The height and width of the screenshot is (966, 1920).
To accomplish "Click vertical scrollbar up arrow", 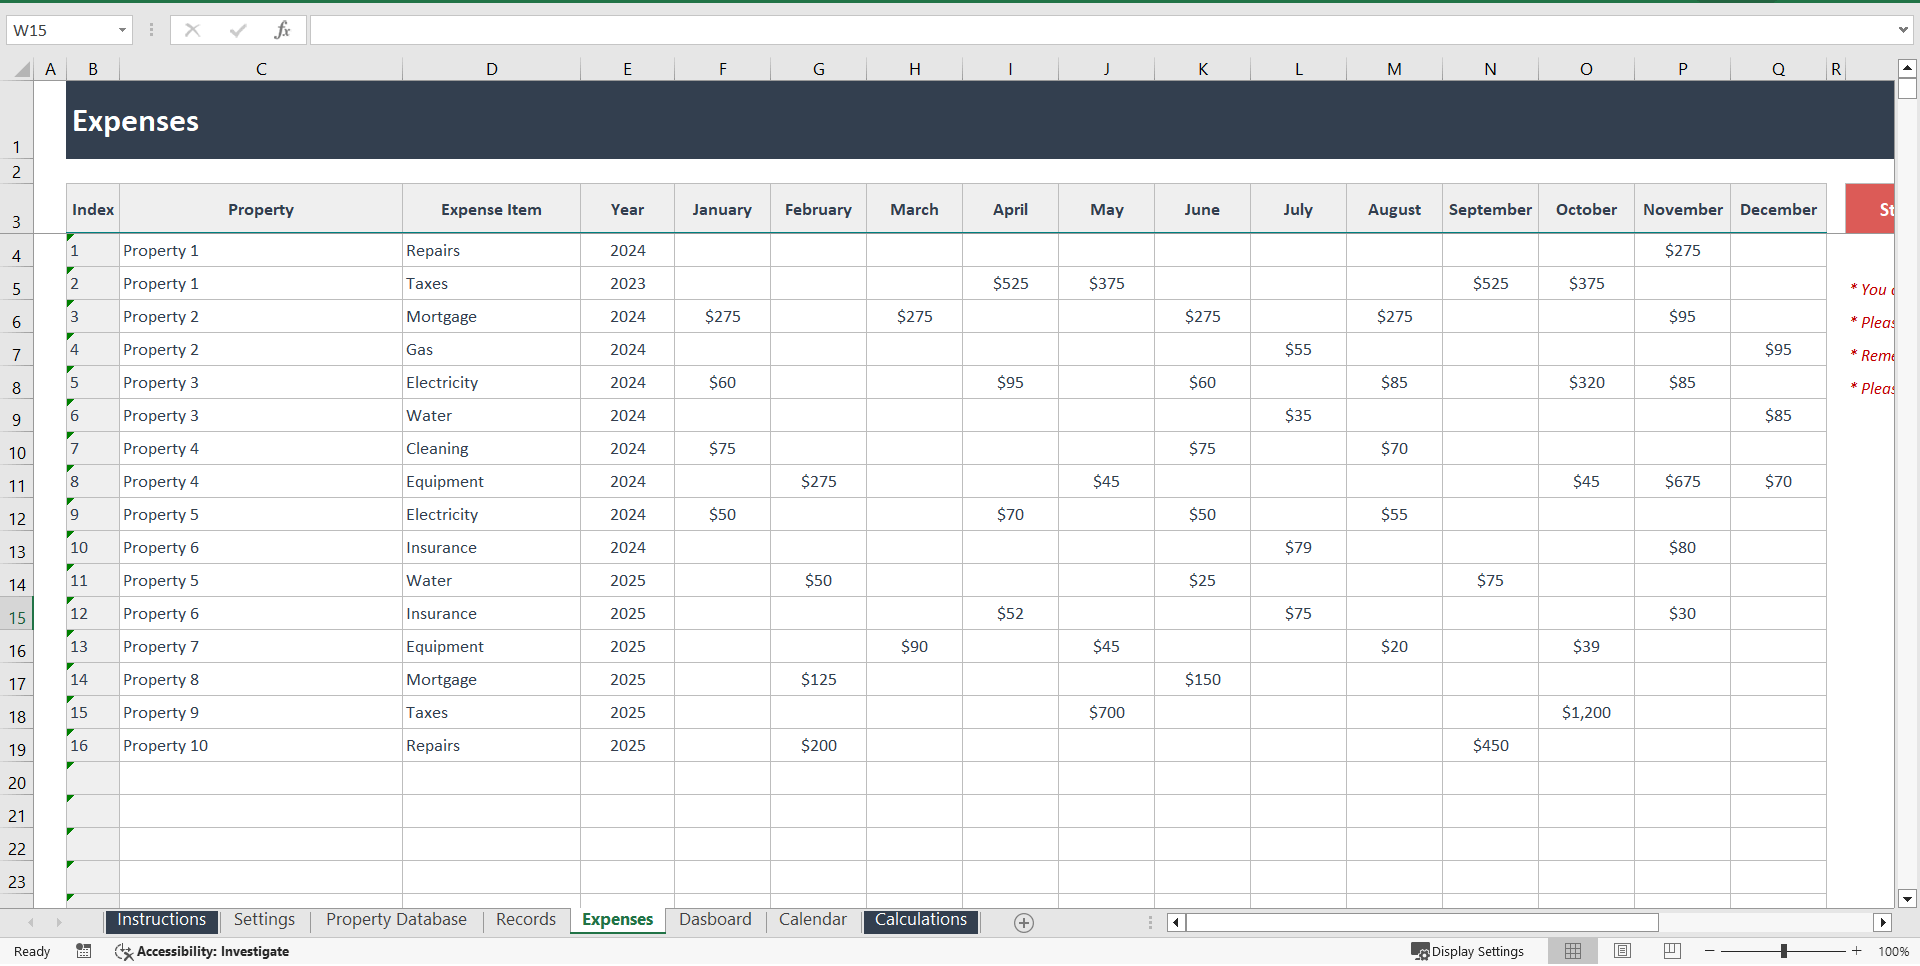I will tap(1907, 69).
